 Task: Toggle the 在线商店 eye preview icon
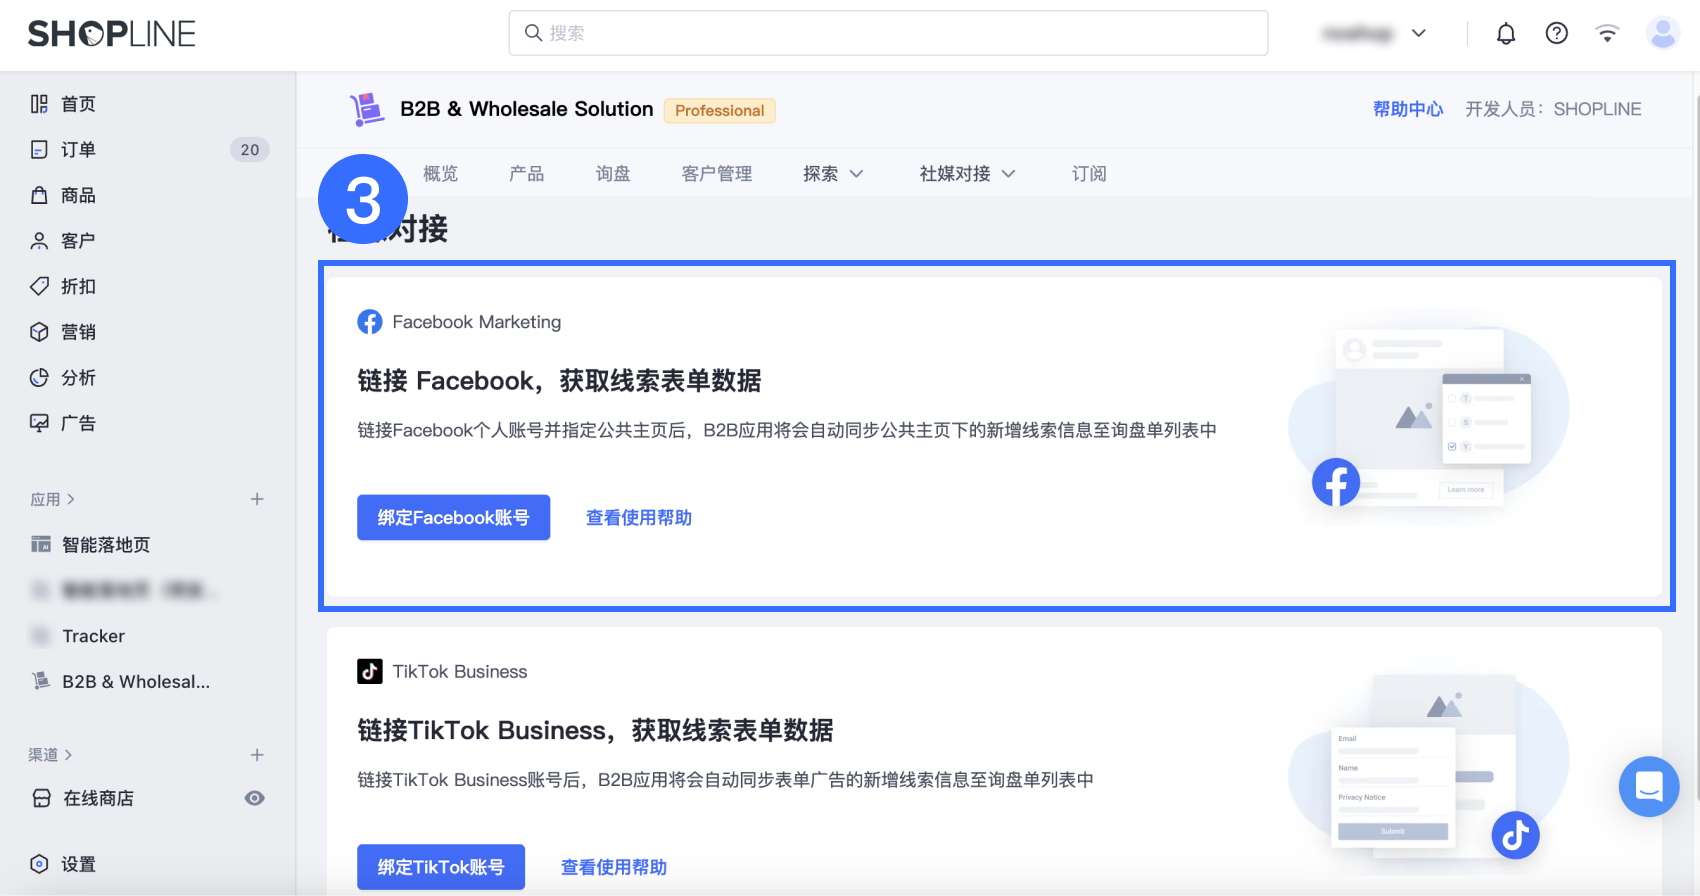pyautogui.click(x=255, y=798)
